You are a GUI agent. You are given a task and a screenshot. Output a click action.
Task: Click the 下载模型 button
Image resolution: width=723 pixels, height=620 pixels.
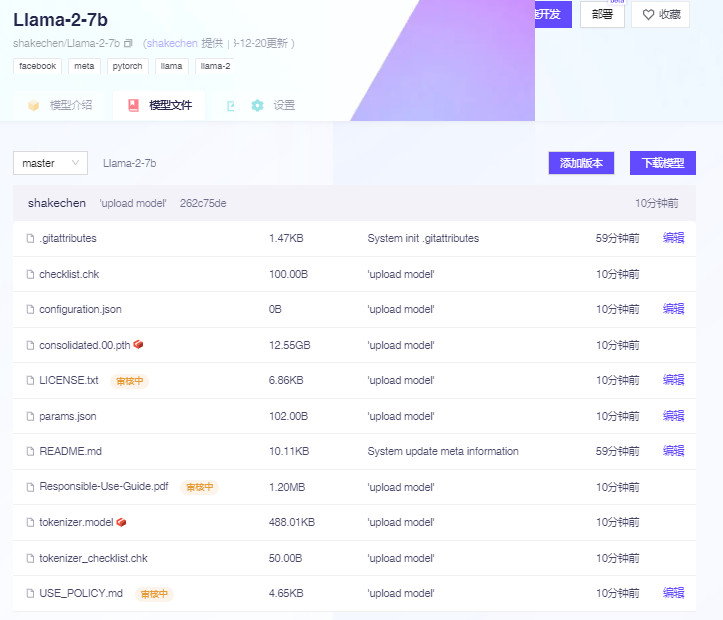point(662,163)
